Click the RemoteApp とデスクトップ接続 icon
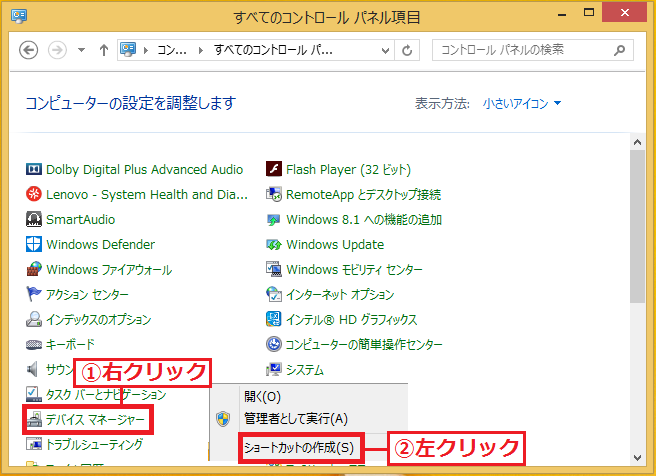Image resolution: width=656 pixels, height=476 pixels. pyautogui.click(x=274, y=194)
